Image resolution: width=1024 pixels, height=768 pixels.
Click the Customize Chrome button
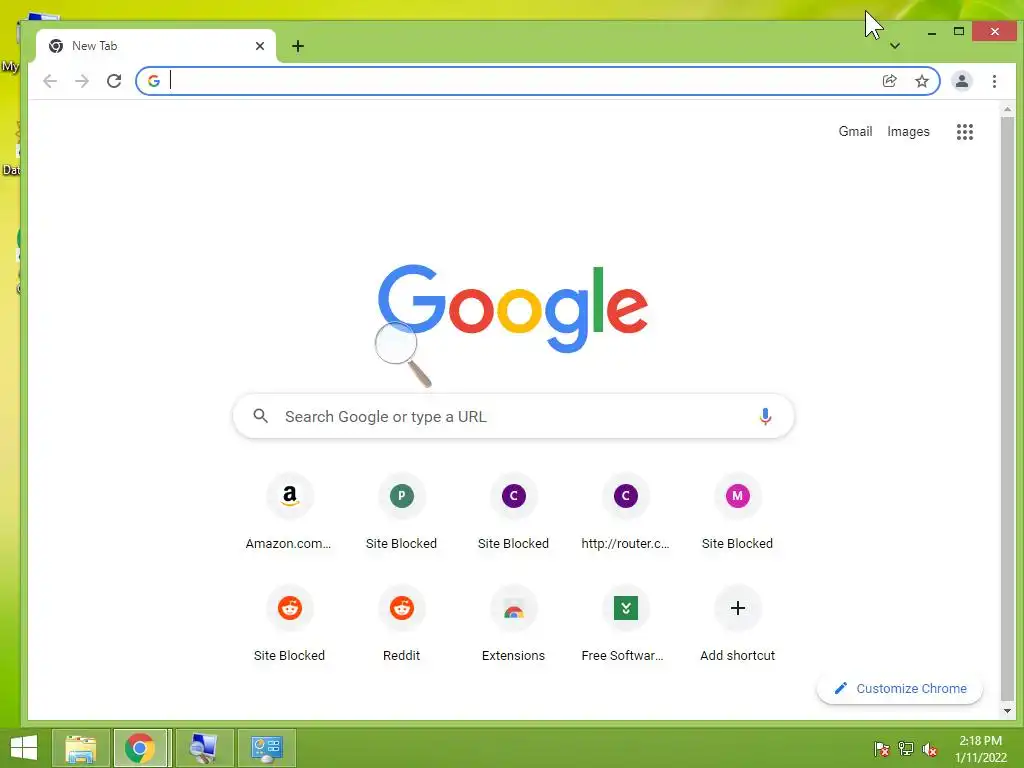tap(900, 688)
